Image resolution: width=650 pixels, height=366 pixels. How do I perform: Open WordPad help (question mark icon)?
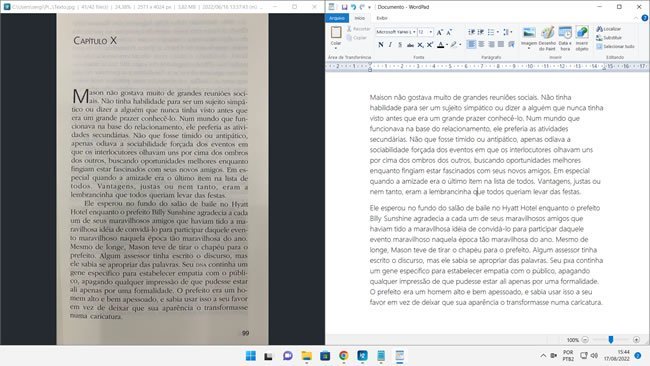[645, 18]
